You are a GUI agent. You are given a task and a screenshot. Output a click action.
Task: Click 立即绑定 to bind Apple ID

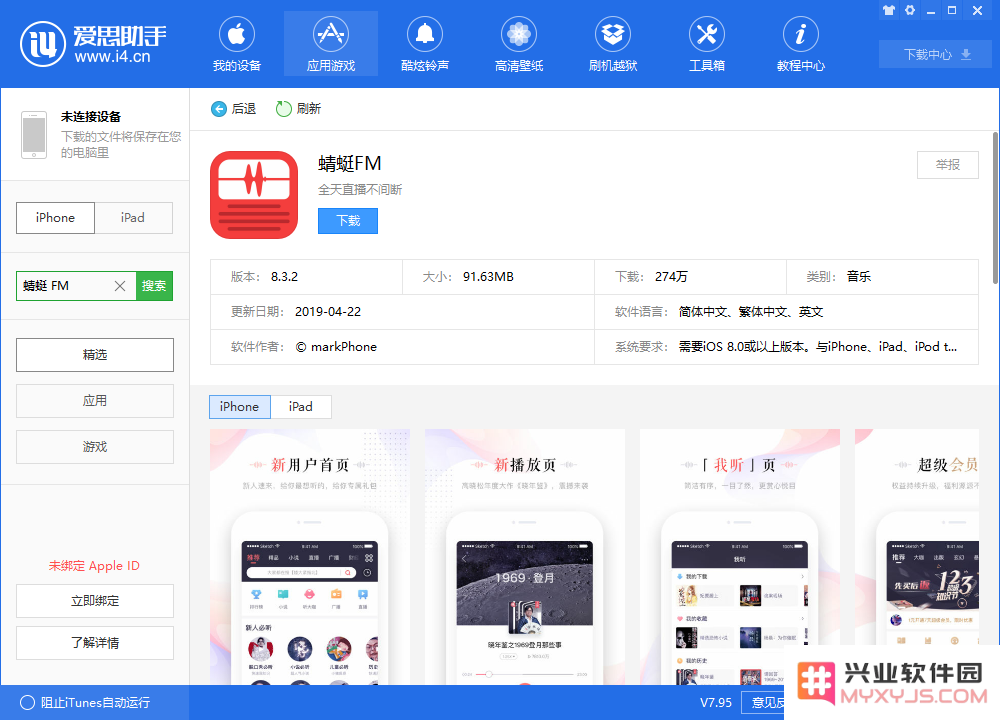(95, 601)
